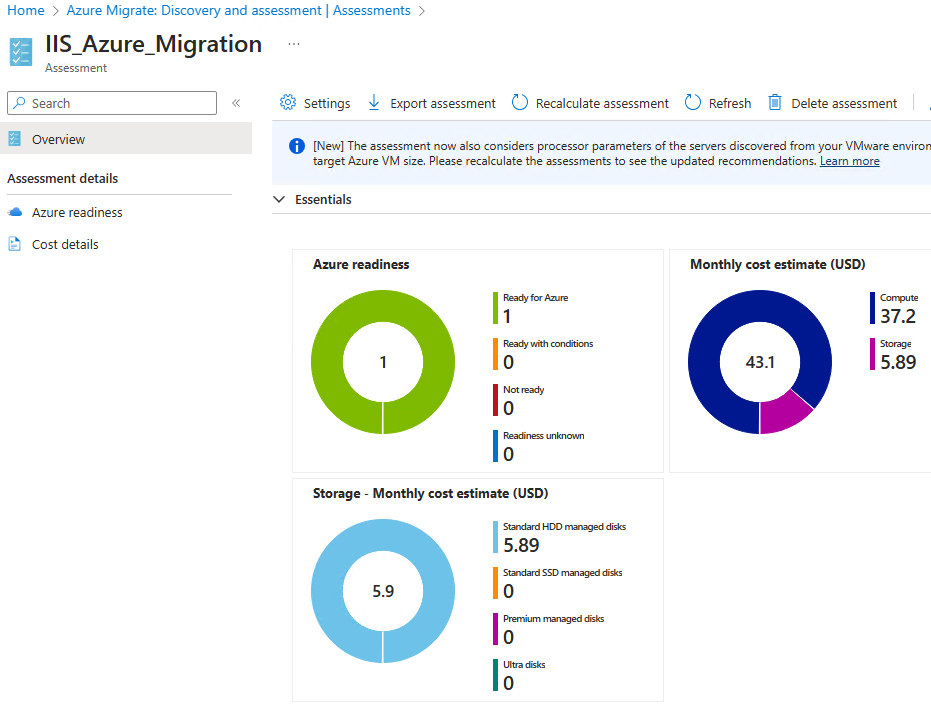Screen dimensions: 931x708
Task: Click the Premium managed disks label
Action: click(x=553, y=618)
